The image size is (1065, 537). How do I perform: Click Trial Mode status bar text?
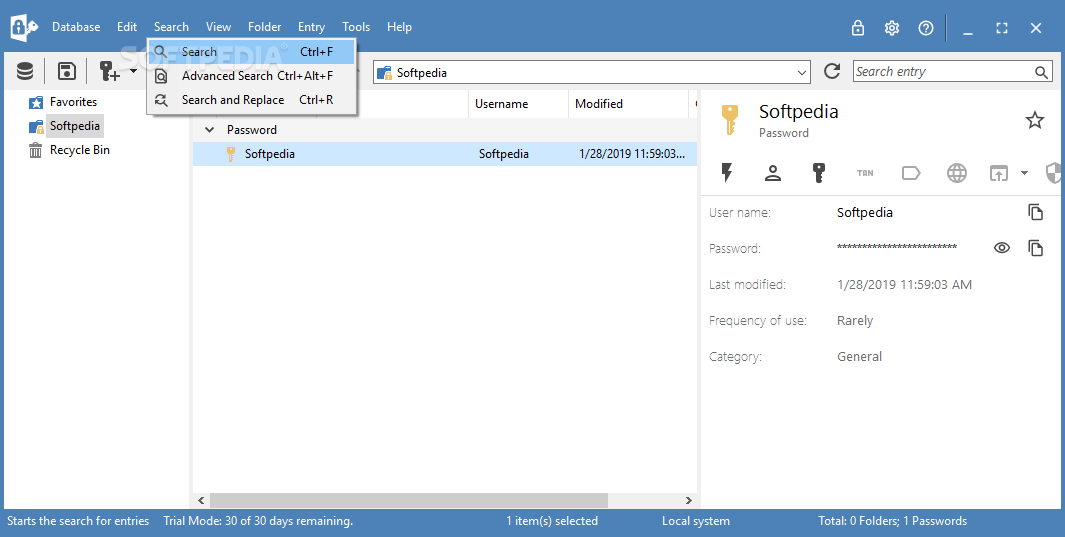click(258, 521)
